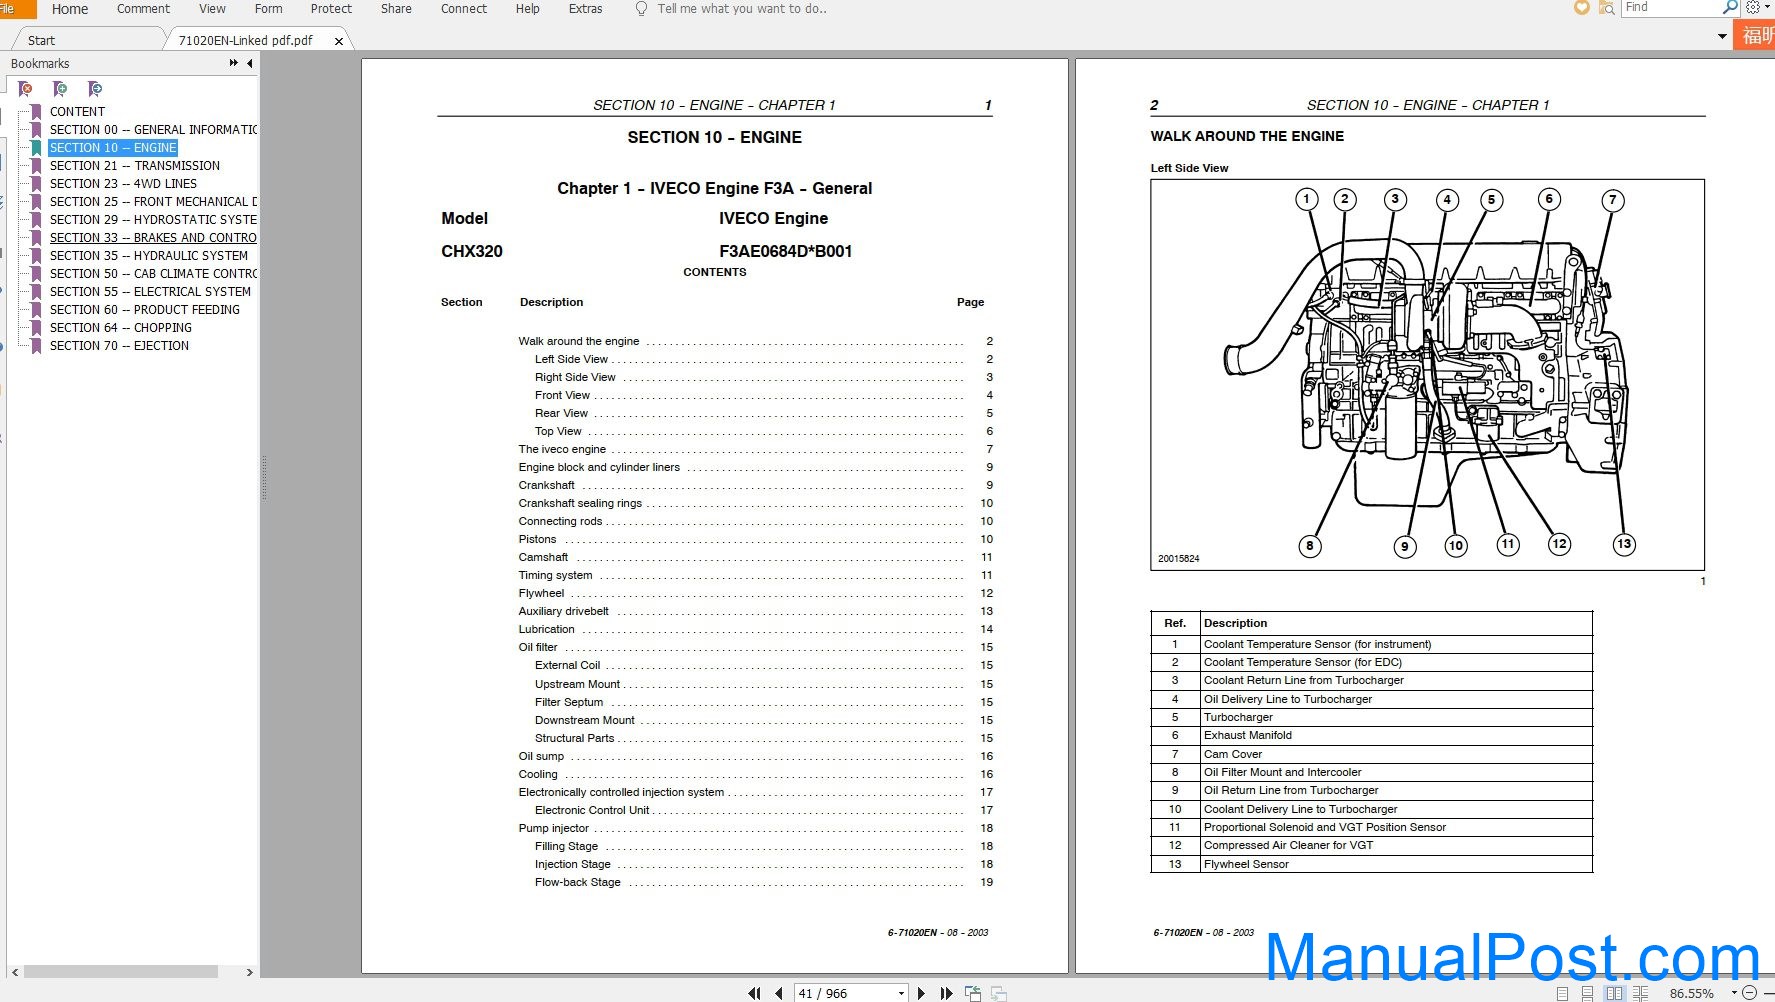Image resolution: width=1775 pixels, height=1002 pixels.
Task: Open the Extras ribbon tab
Action: click(x=585, y=9)
